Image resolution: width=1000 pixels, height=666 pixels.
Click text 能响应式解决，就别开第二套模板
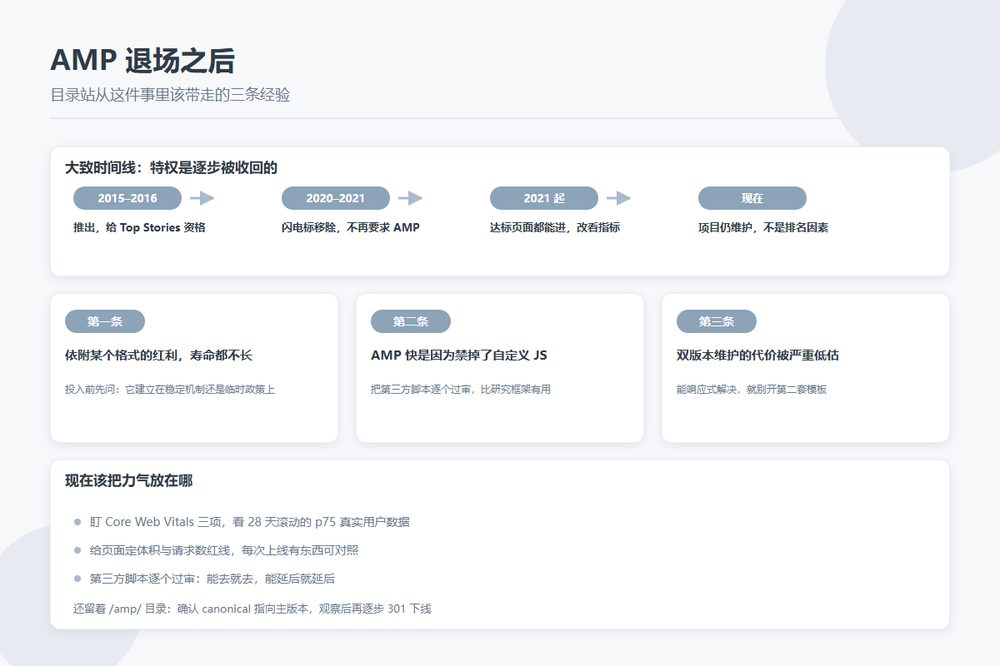click(x=751, y=389)
